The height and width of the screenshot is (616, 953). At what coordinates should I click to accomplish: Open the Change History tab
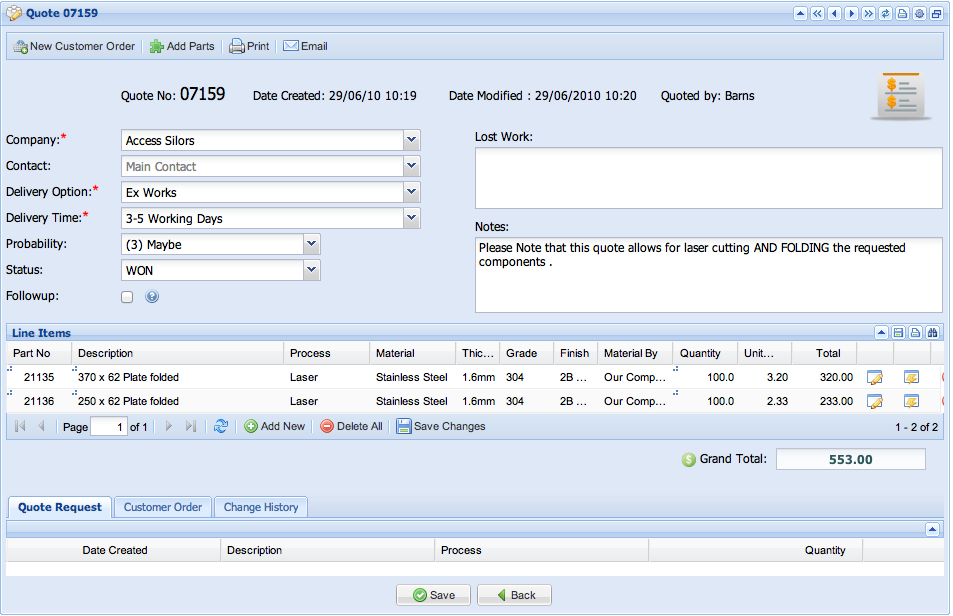(261, 507)
